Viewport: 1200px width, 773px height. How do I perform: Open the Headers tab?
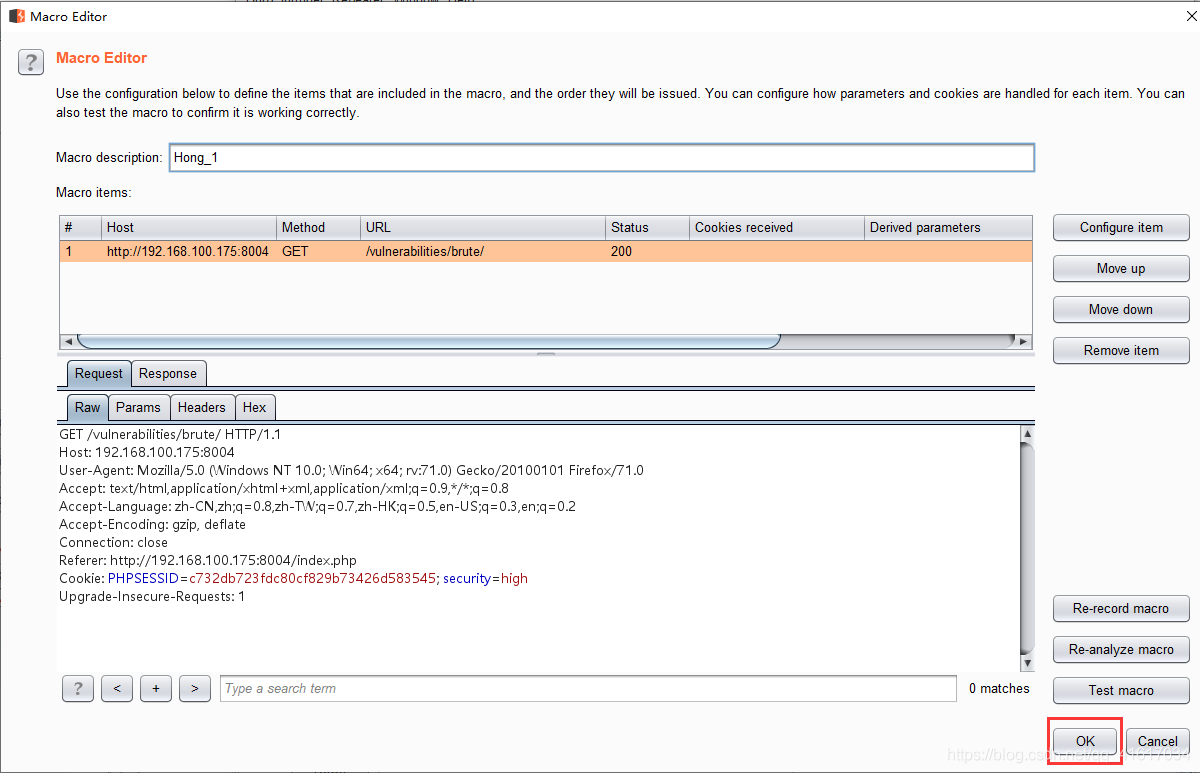202,407
